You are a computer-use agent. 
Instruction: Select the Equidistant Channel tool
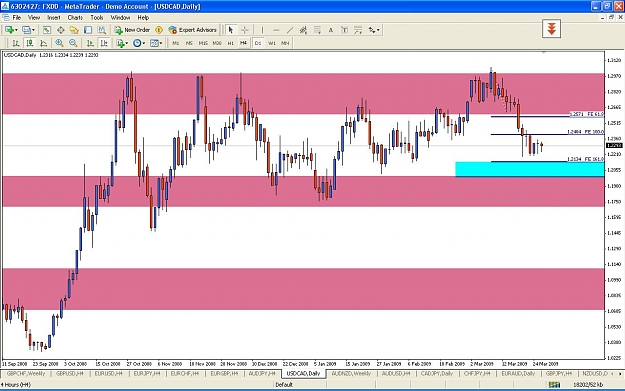click(303, 30)
